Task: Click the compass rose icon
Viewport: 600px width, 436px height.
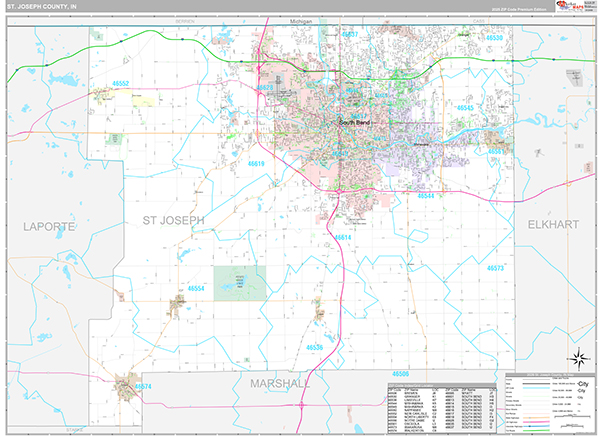Action: [x=577, y=358]
